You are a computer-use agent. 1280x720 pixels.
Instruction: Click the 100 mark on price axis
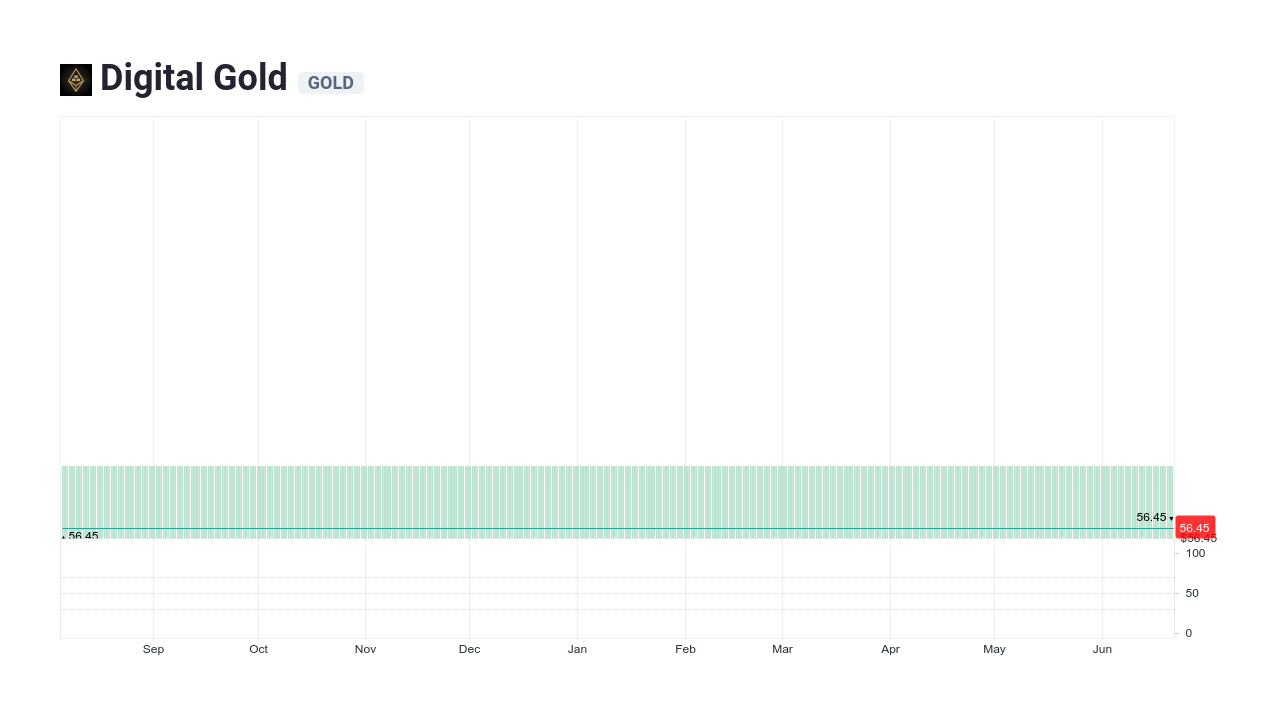coord(1194,553)
